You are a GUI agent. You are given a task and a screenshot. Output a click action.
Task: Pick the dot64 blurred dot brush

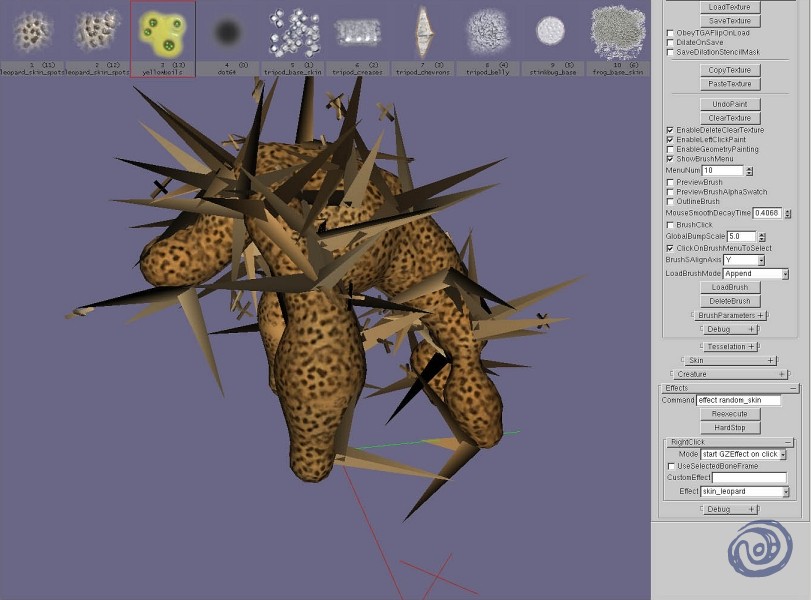pyautogui.click(x=227, y=38)
